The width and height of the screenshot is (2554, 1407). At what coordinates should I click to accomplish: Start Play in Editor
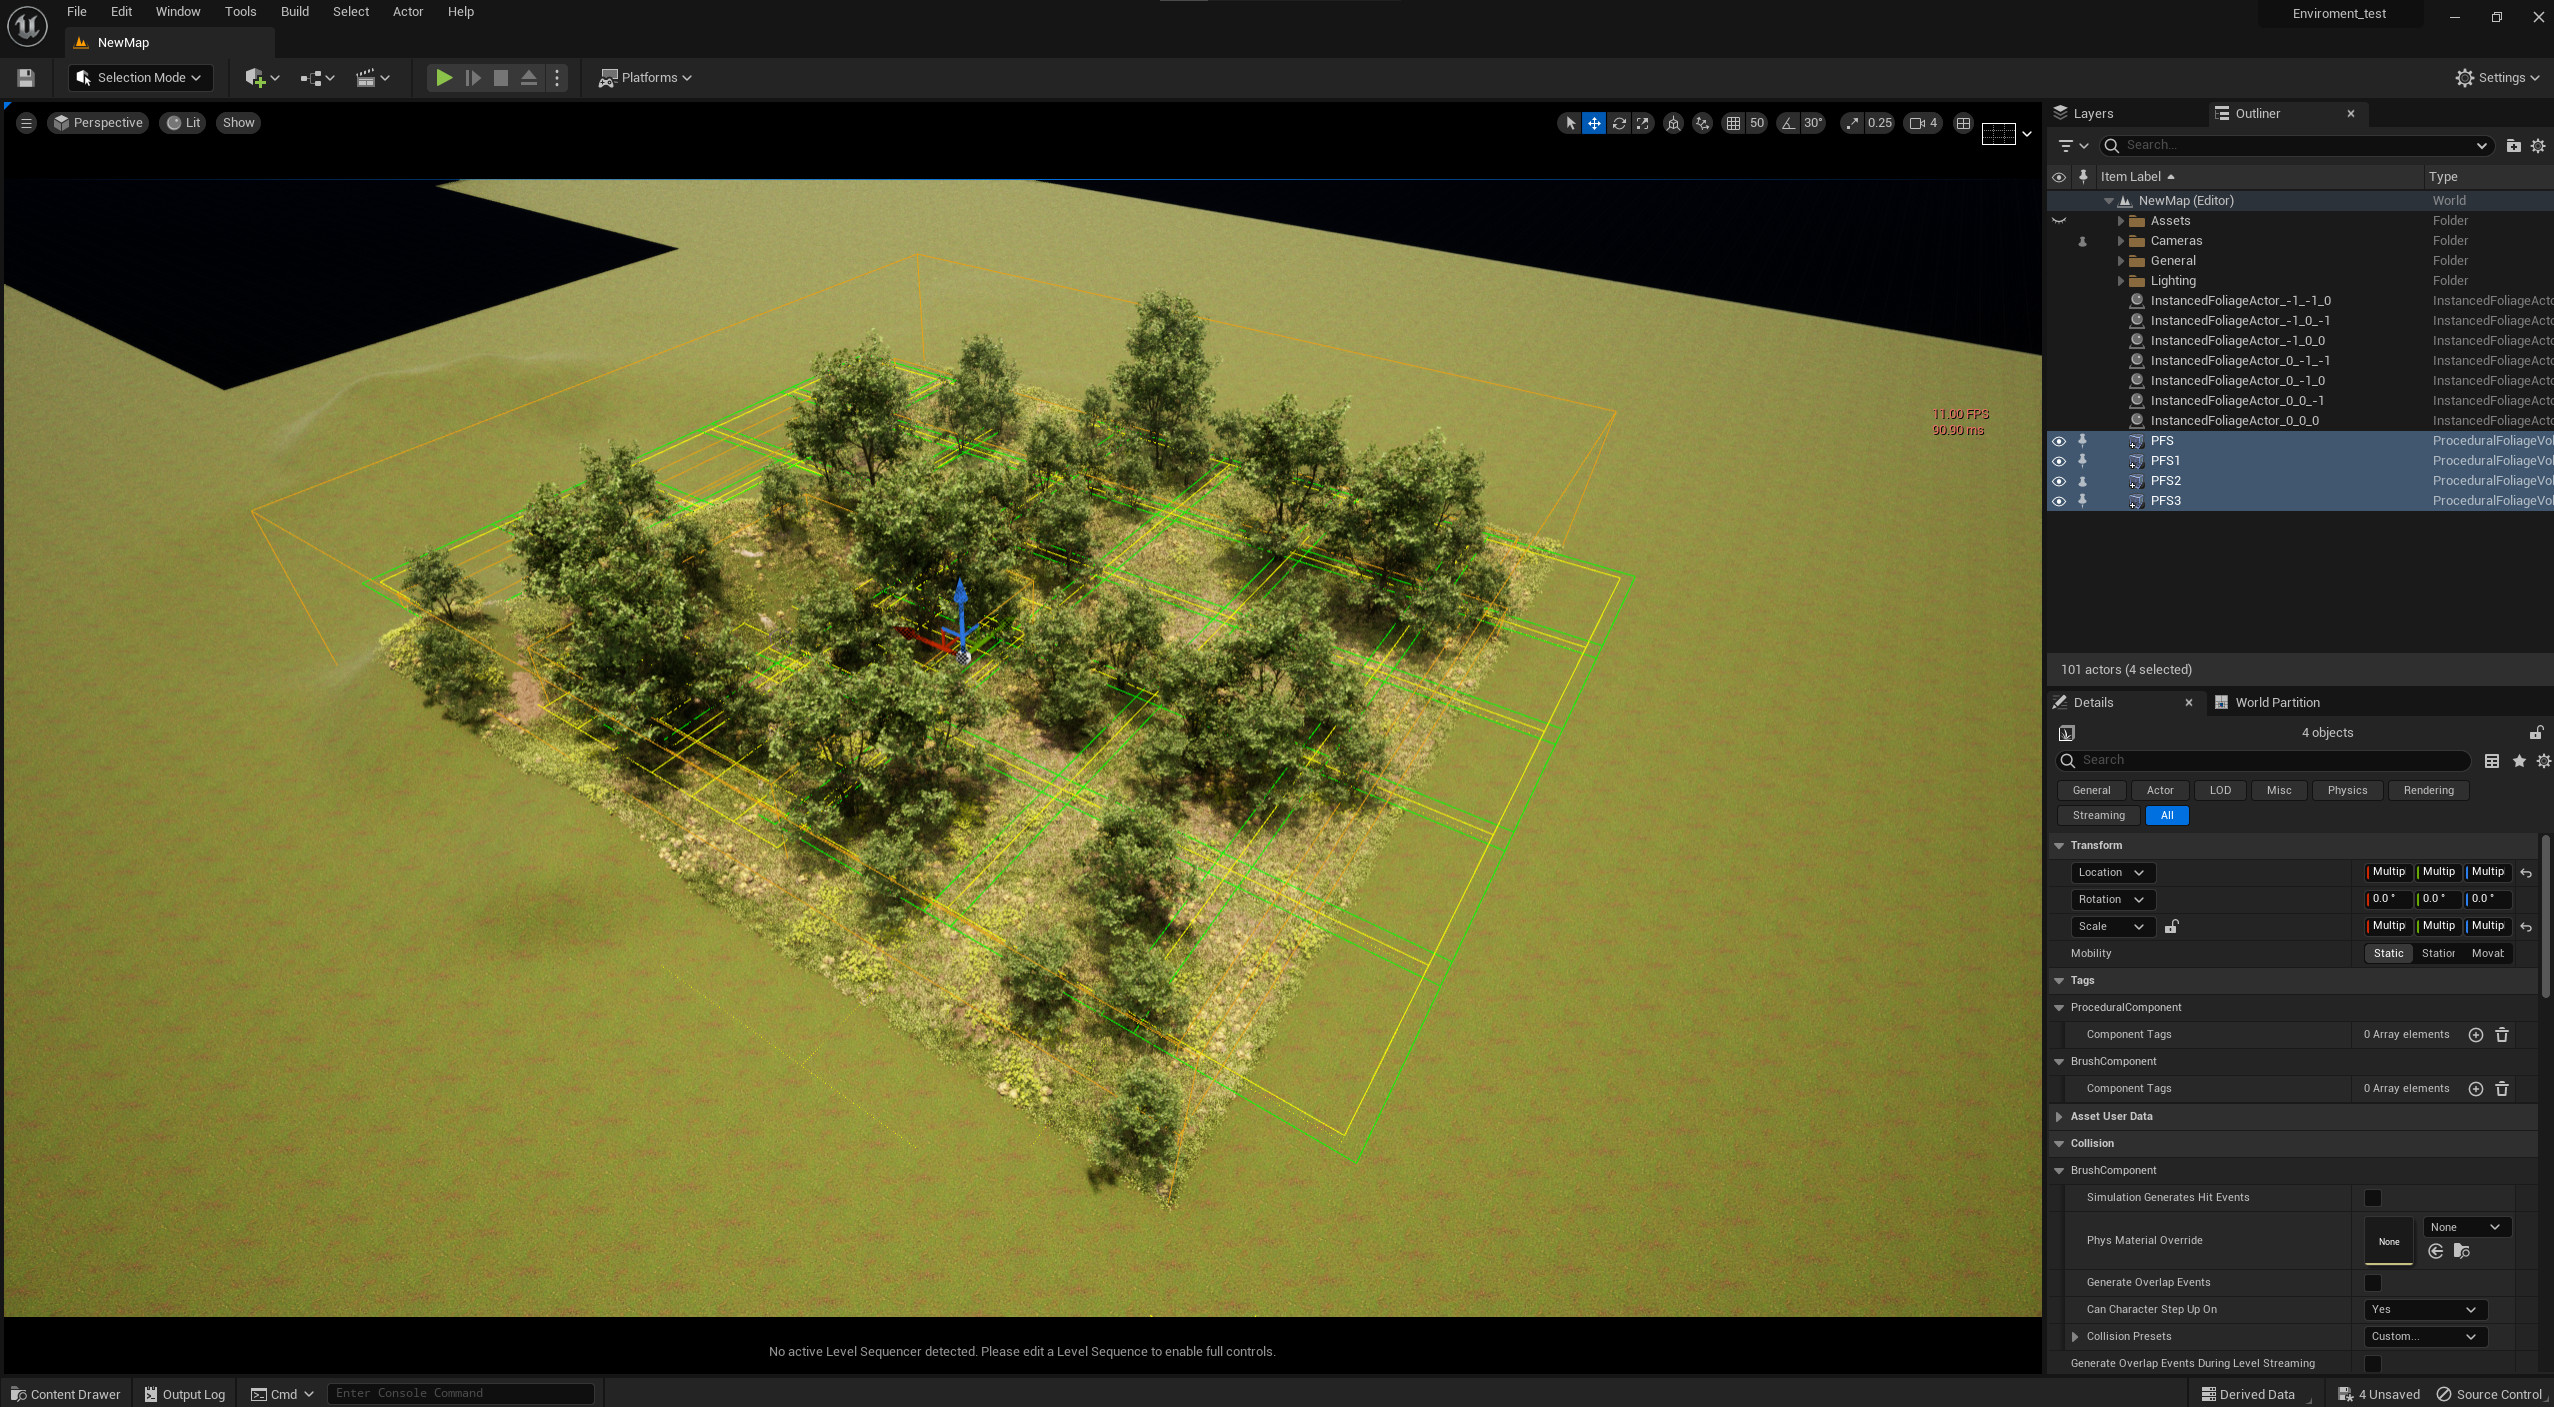pos(444,78)
